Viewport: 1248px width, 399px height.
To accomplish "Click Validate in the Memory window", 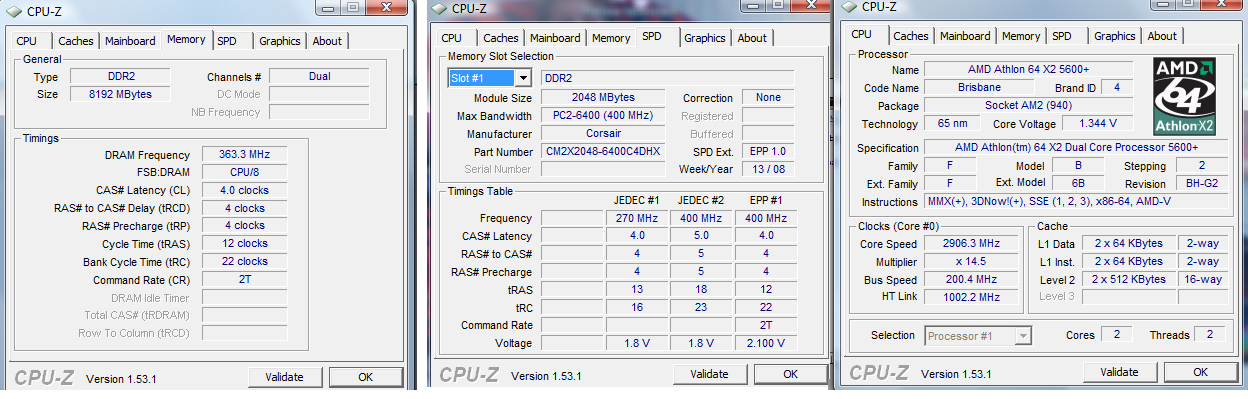I will [x=284, y=377].
